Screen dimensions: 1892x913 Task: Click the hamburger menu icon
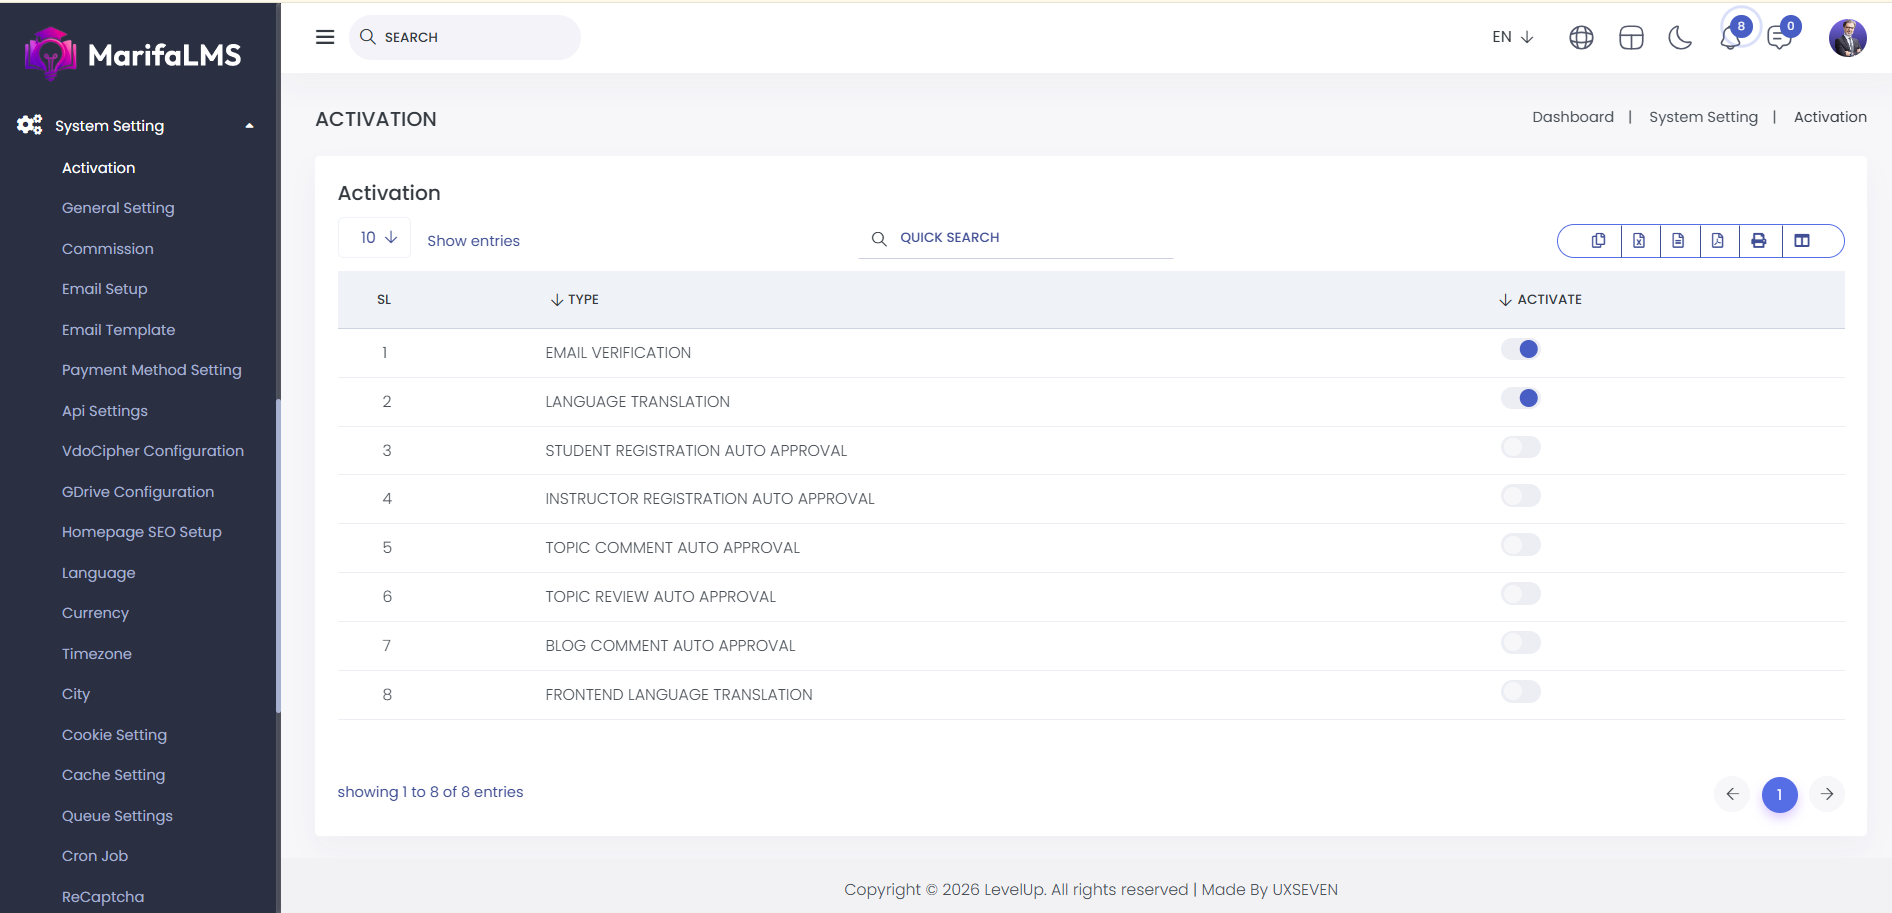[325, 37]
